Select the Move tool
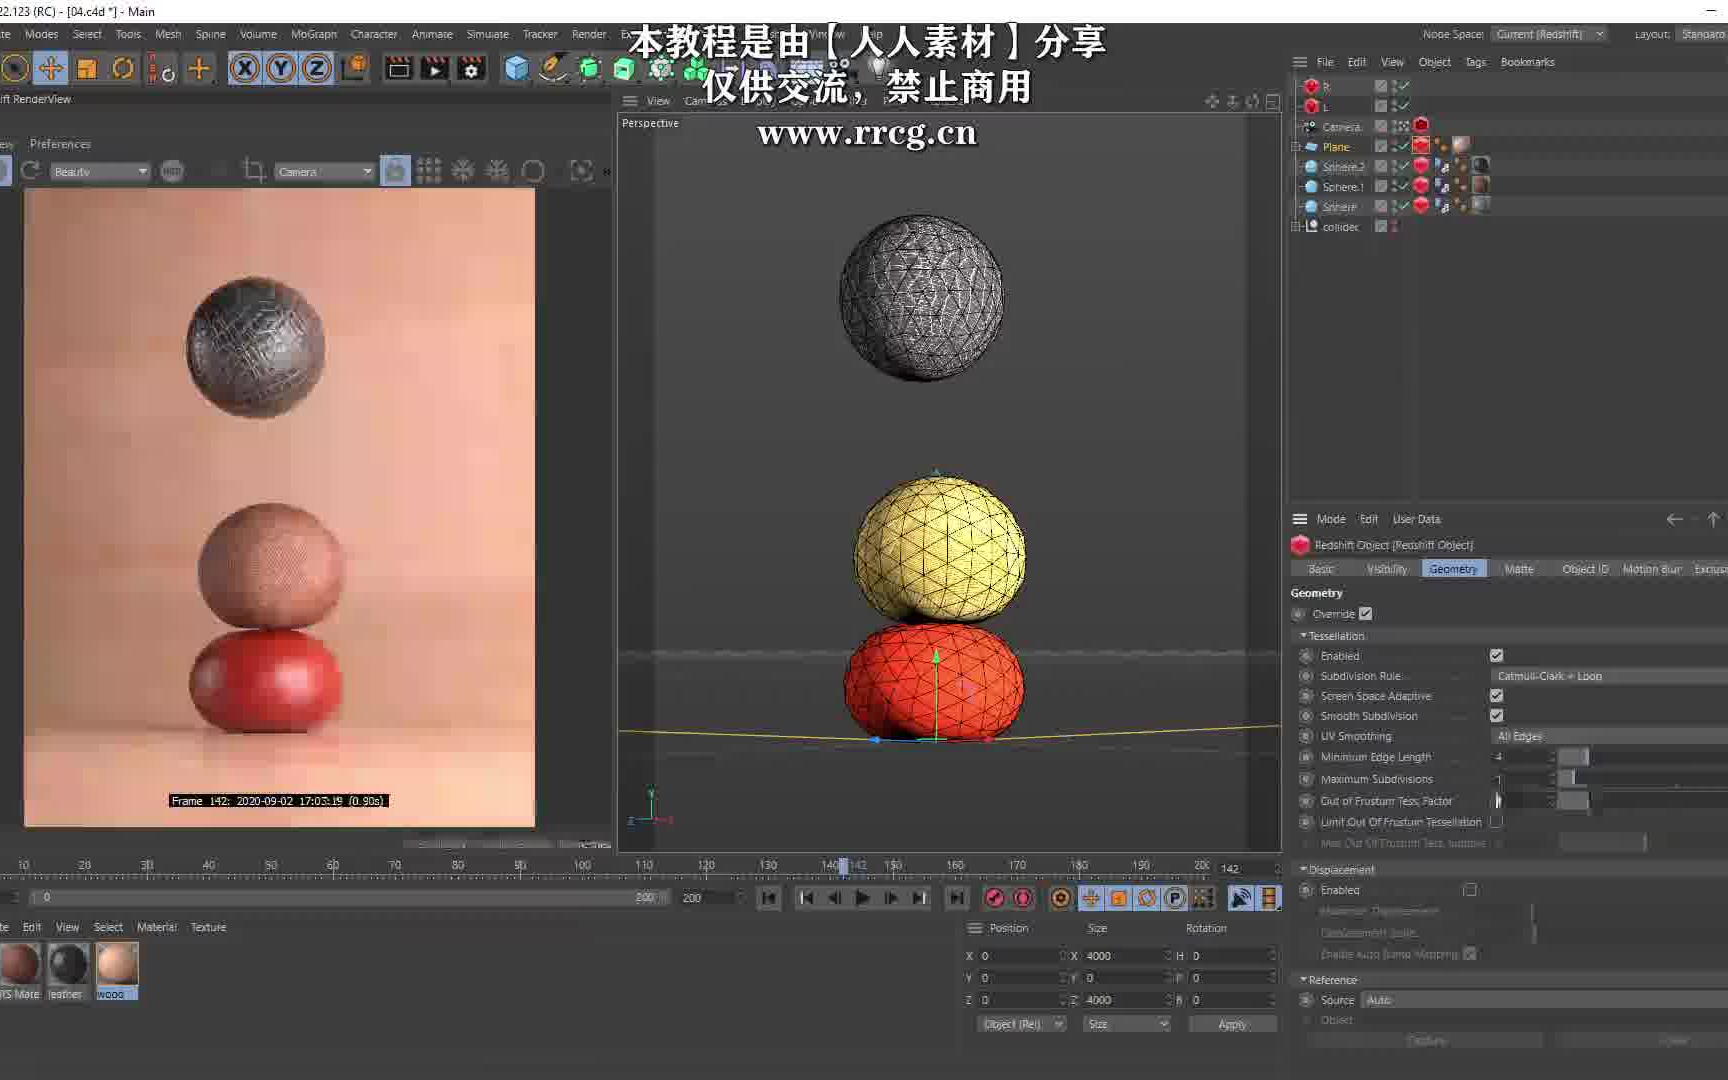The image size is (1728, 1080). 50,68
